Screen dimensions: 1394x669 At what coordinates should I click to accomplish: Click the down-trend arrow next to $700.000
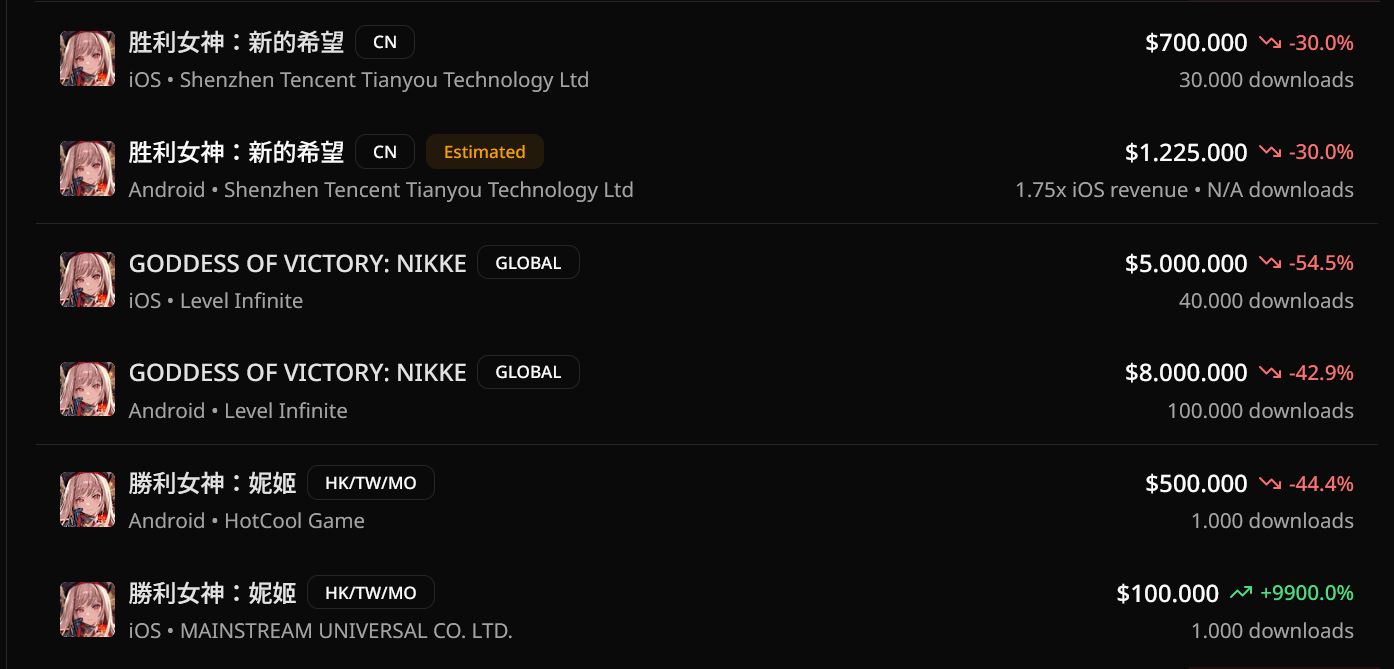tap(1270, 43)
